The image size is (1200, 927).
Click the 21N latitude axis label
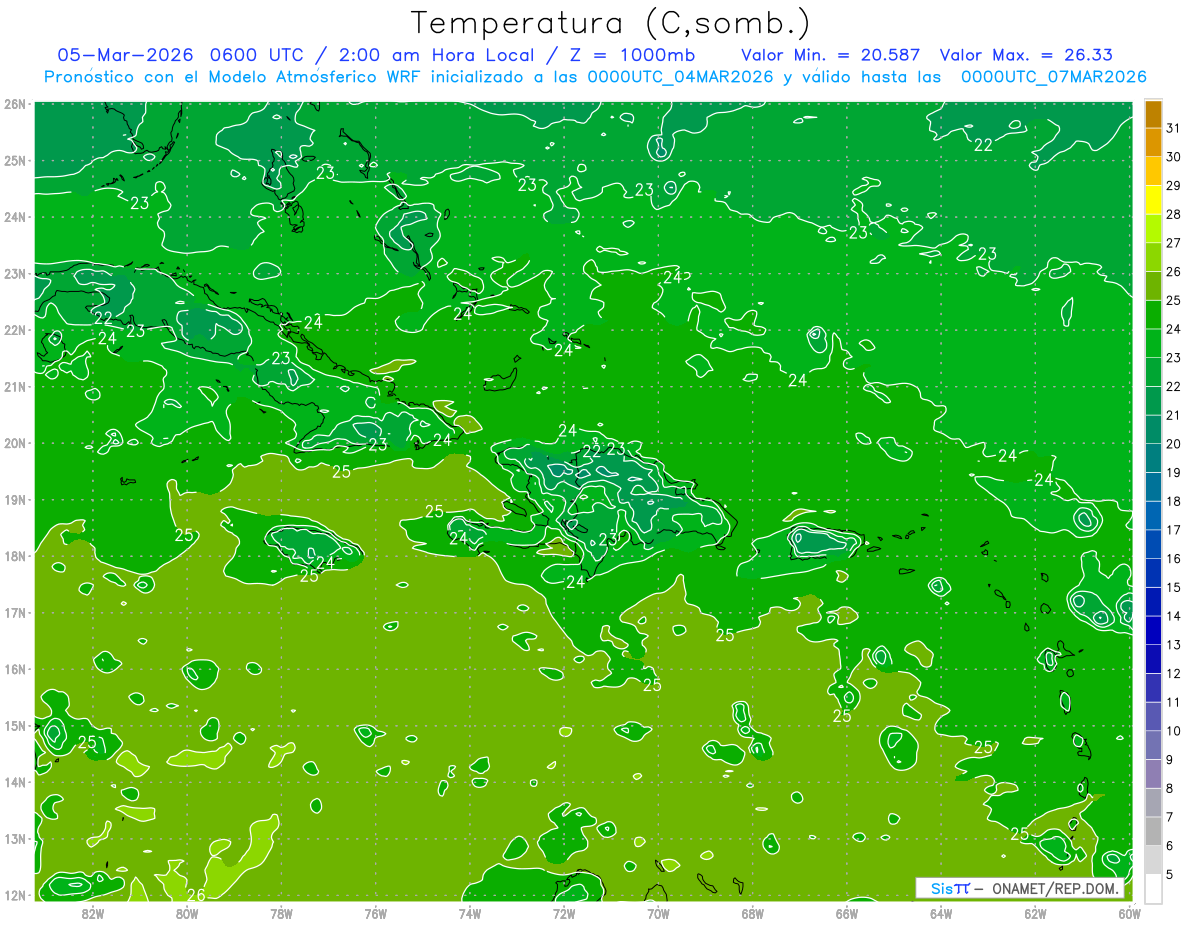15,386
